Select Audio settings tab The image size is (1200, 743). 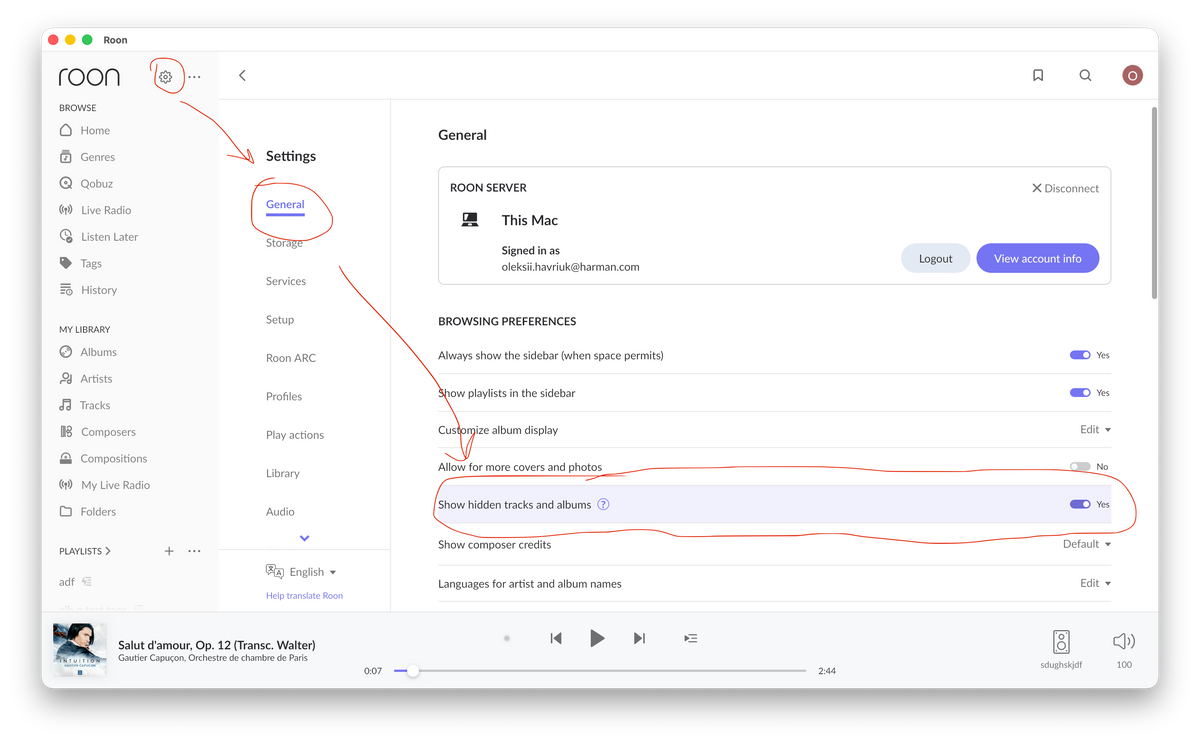click(280, 512)
